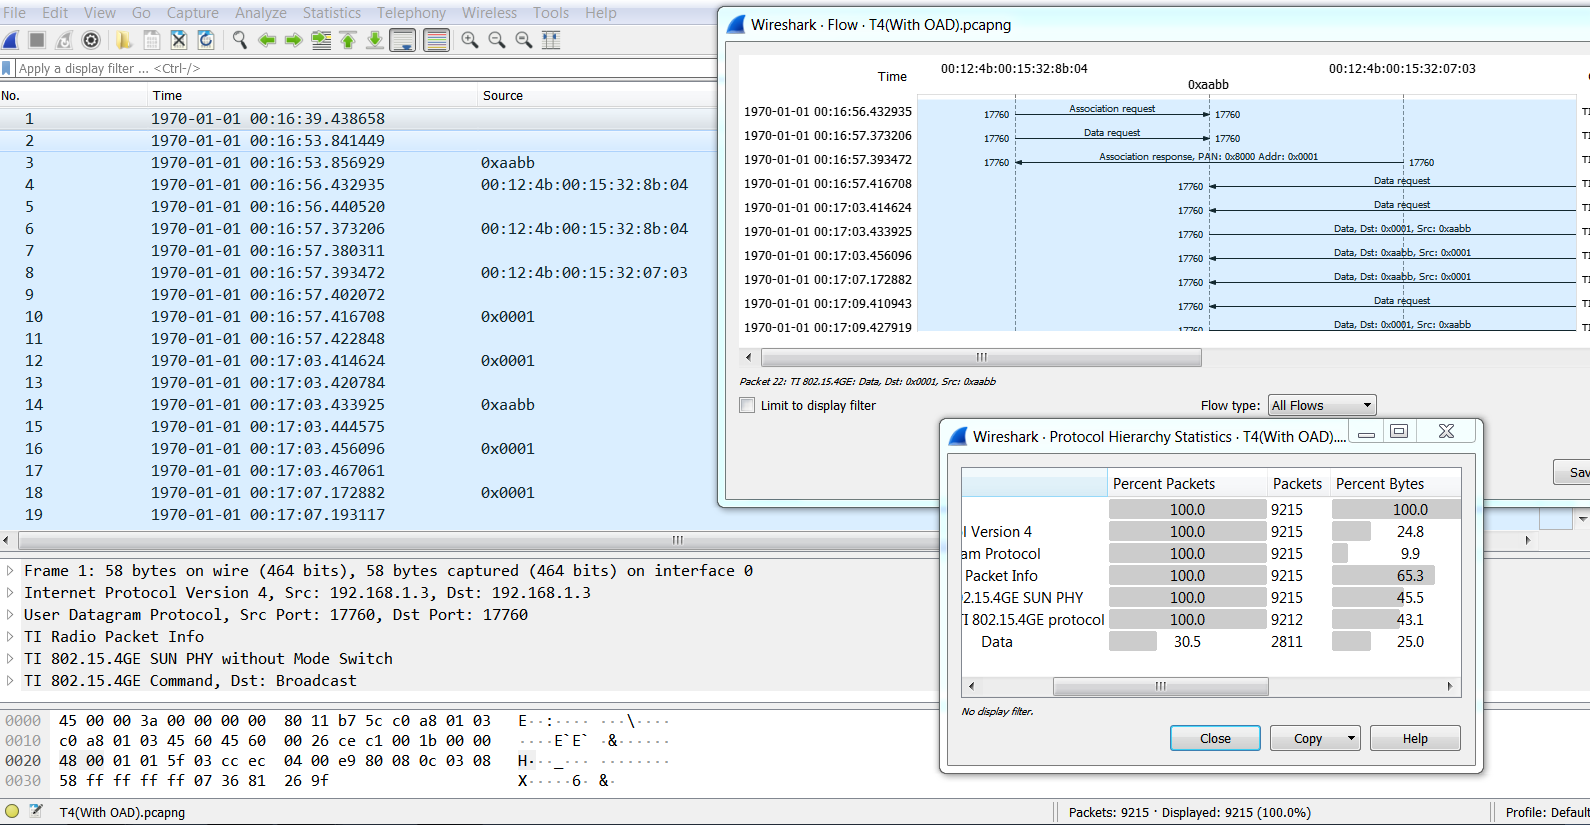Find a packet using the magnifier icon
The width and height of the screenshot is (1590, 825).
click(x=240, y=40)
